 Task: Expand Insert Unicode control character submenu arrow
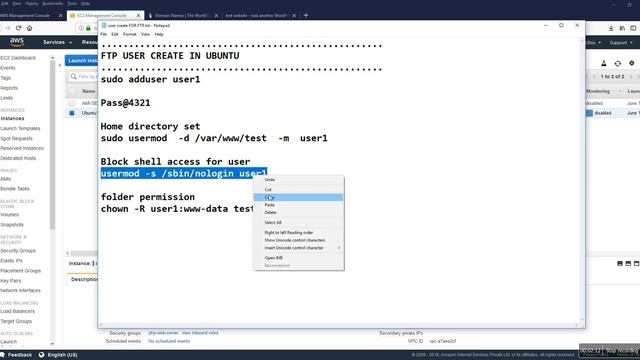click(339, 248)
